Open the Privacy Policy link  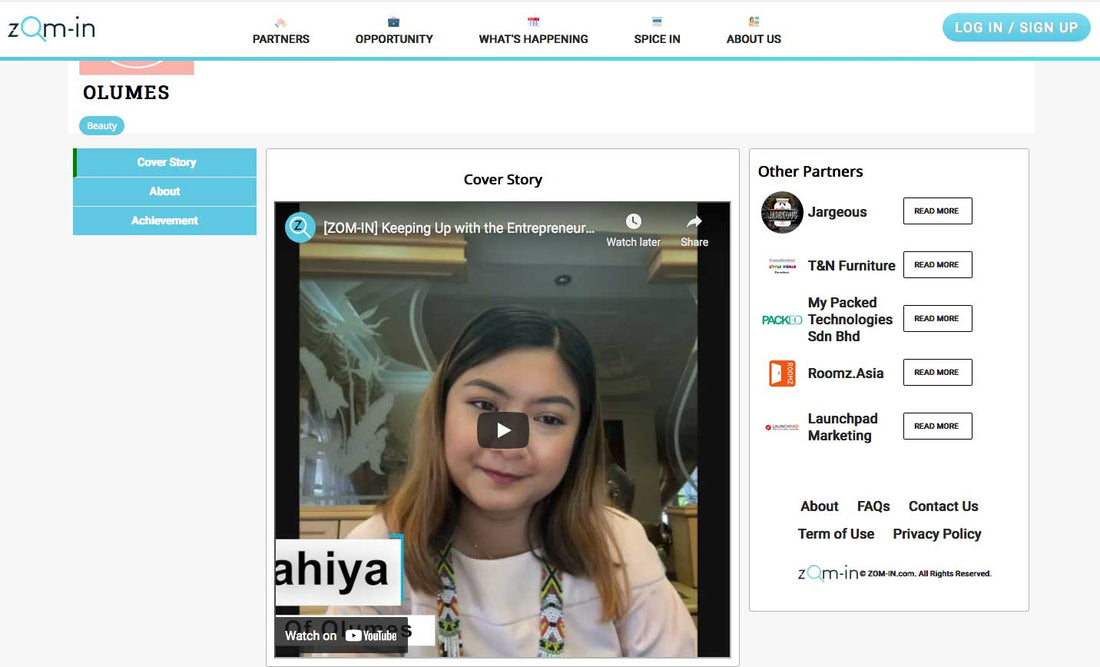(937, 534)
